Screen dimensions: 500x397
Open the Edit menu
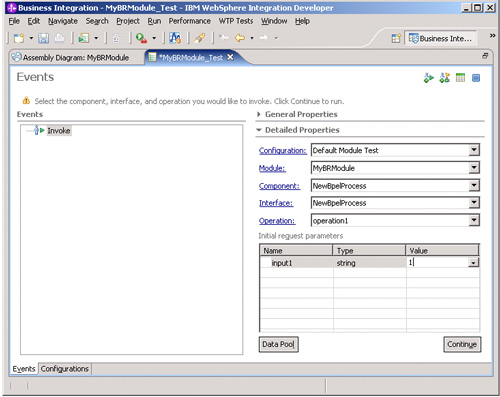[x=34, y=21]
